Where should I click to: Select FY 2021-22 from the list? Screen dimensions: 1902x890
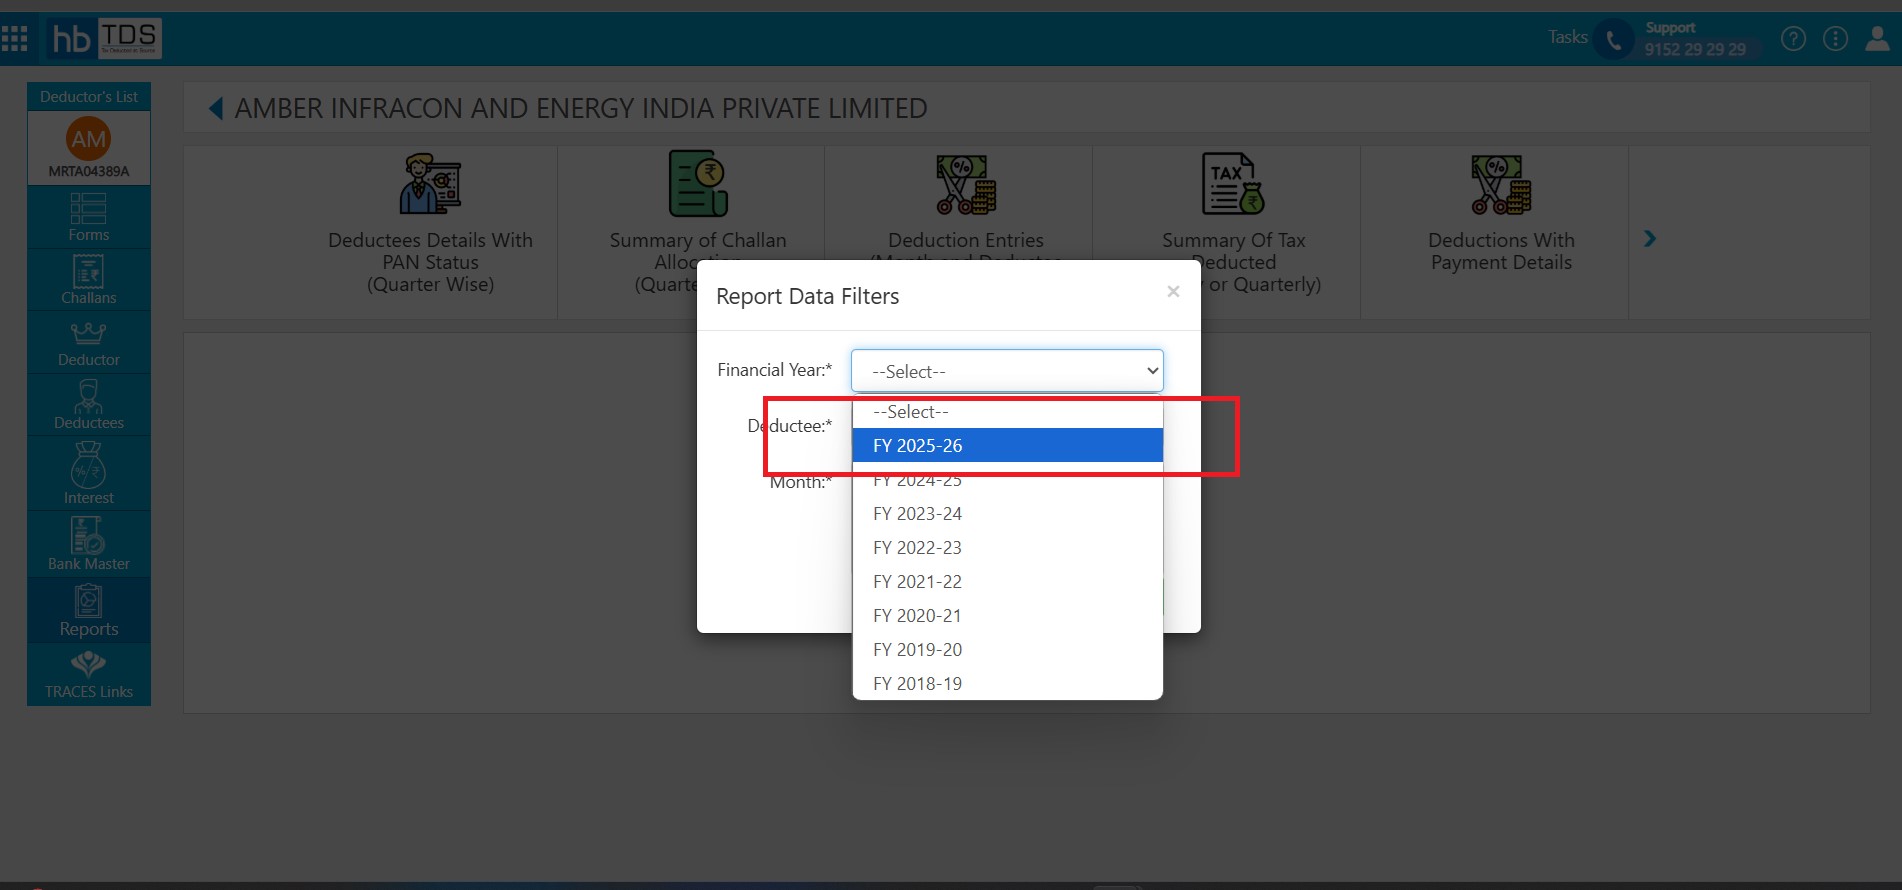pos(1007,582)
